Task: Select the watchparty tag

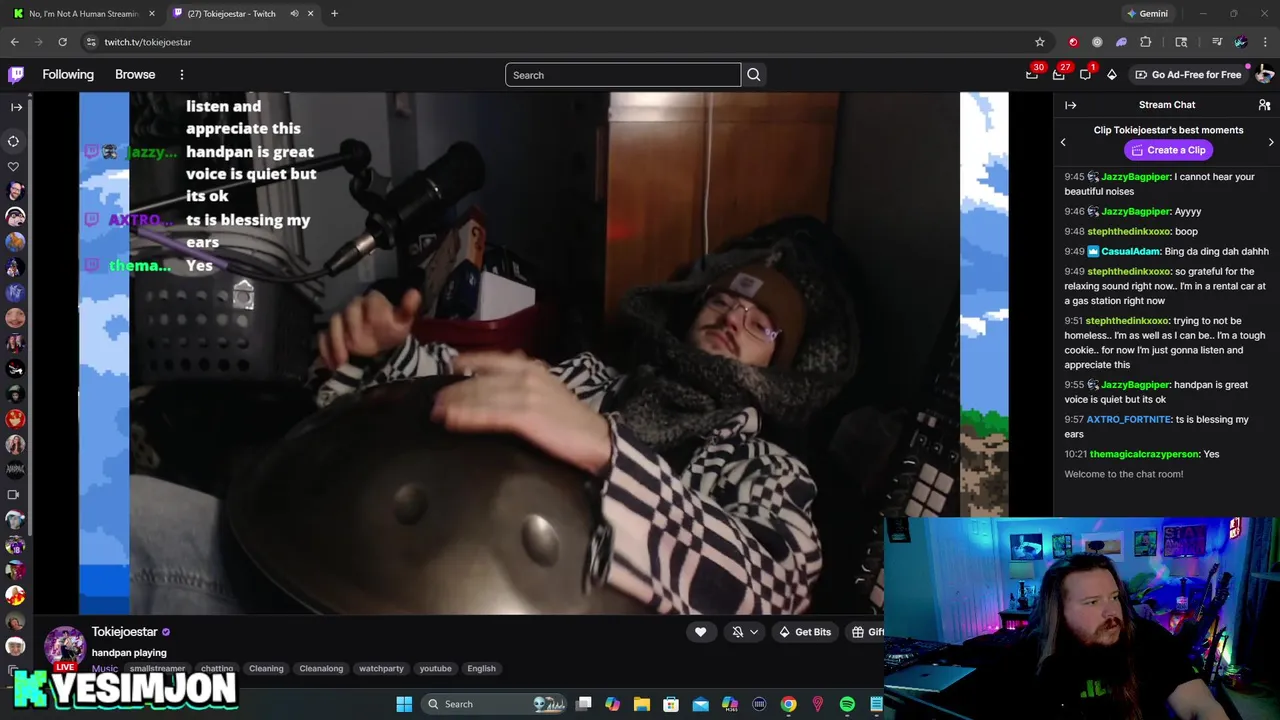Action: point(381,668)
